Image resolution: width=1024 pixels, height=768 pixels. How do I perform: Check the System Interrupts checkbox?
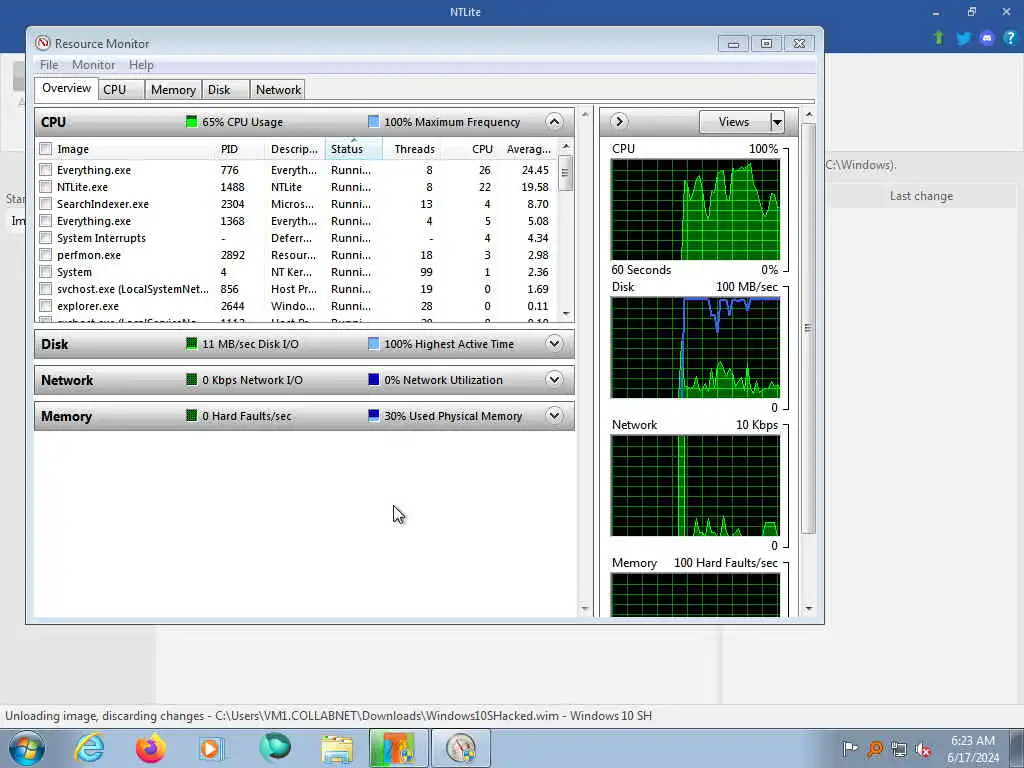[x=46, y=238]
